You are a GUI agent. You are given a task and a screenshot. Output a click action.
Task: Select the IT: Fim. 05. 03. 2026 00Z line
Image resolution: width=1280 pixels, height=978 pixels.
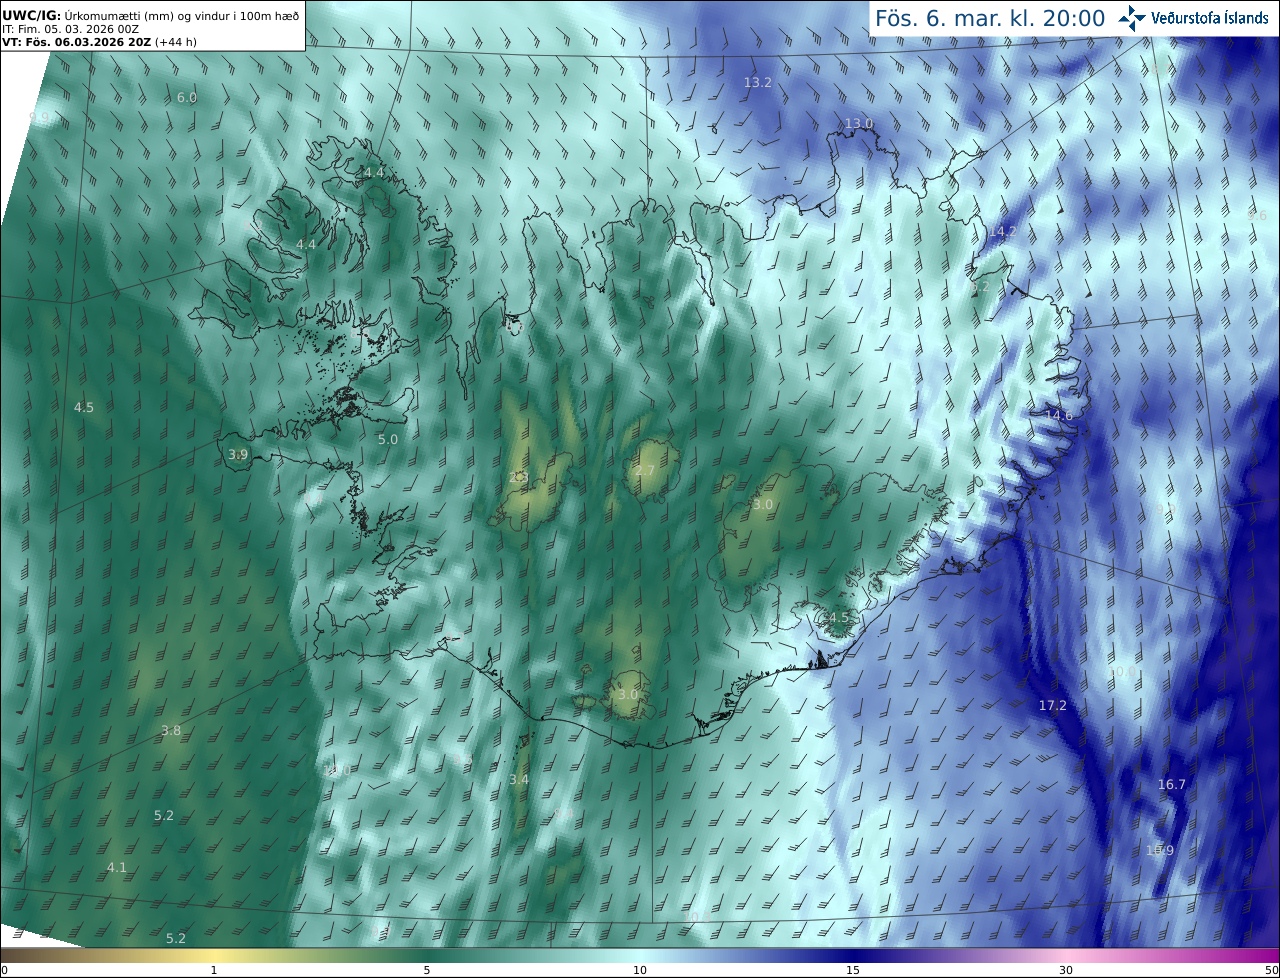(70, 29)
